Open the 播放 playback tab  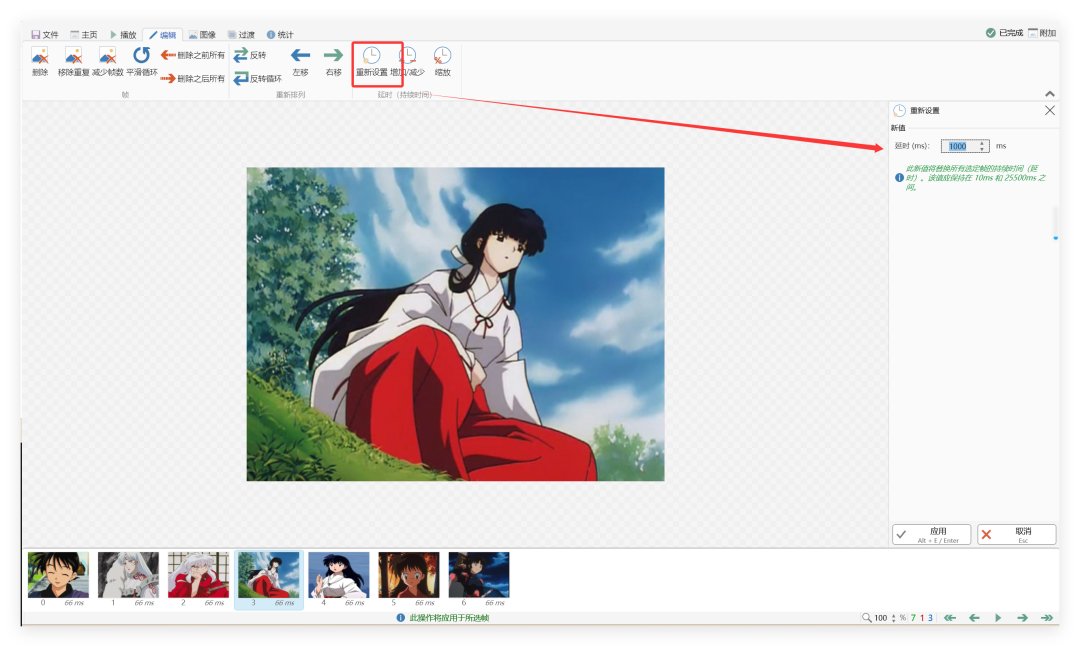(x=123, y=34)
